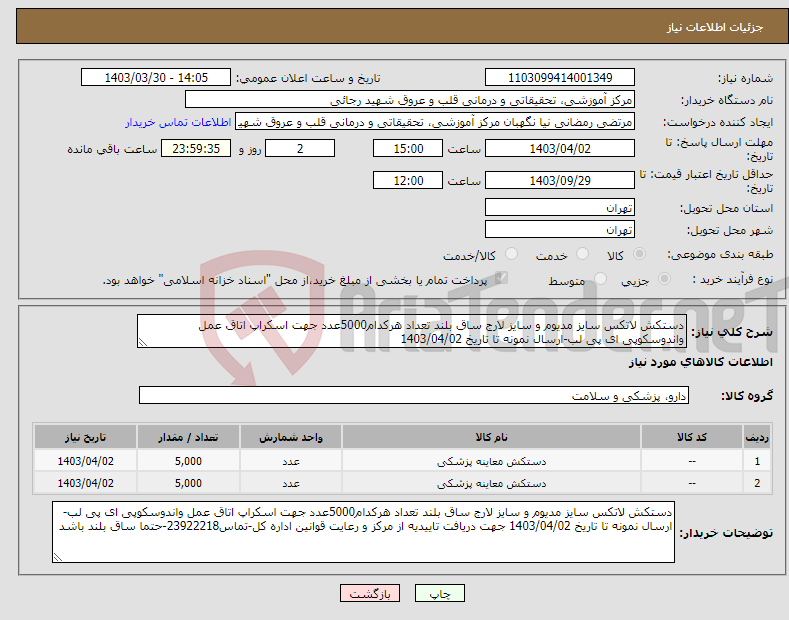789x620 pixels.
Task: Click the نام کالا column header
Action: click(x=491, y=437)
